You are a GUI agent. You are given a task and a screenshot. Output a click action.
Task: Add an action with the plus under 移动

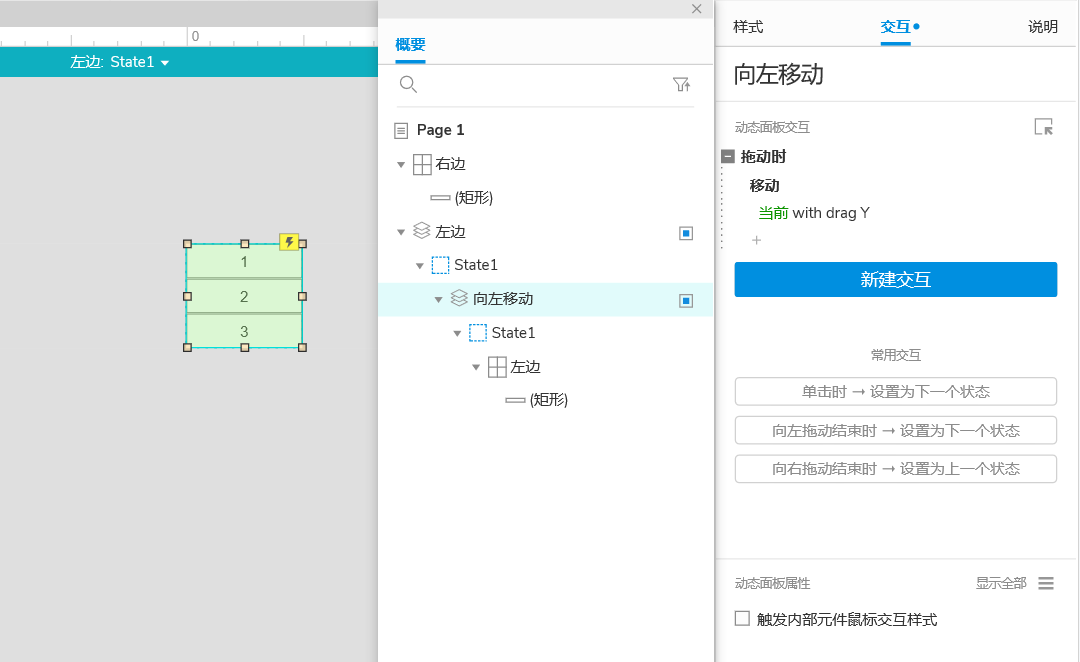(x=756, y=240)
